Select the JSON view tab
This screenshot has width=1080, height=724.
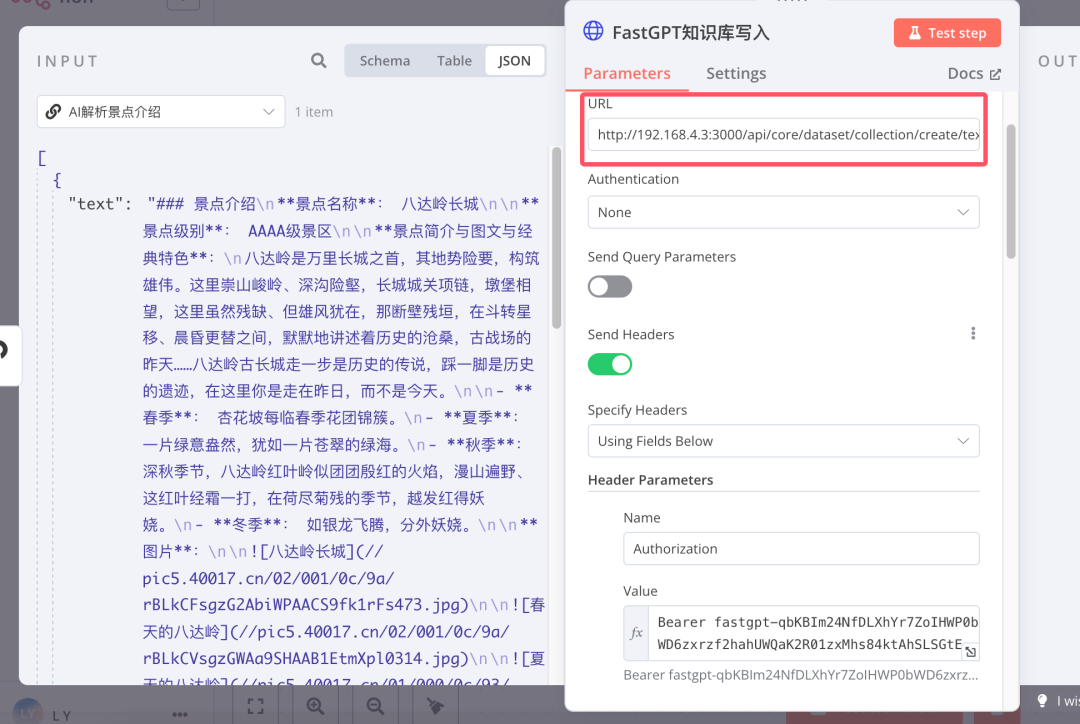pyautogui.click(x=515, y=61)
